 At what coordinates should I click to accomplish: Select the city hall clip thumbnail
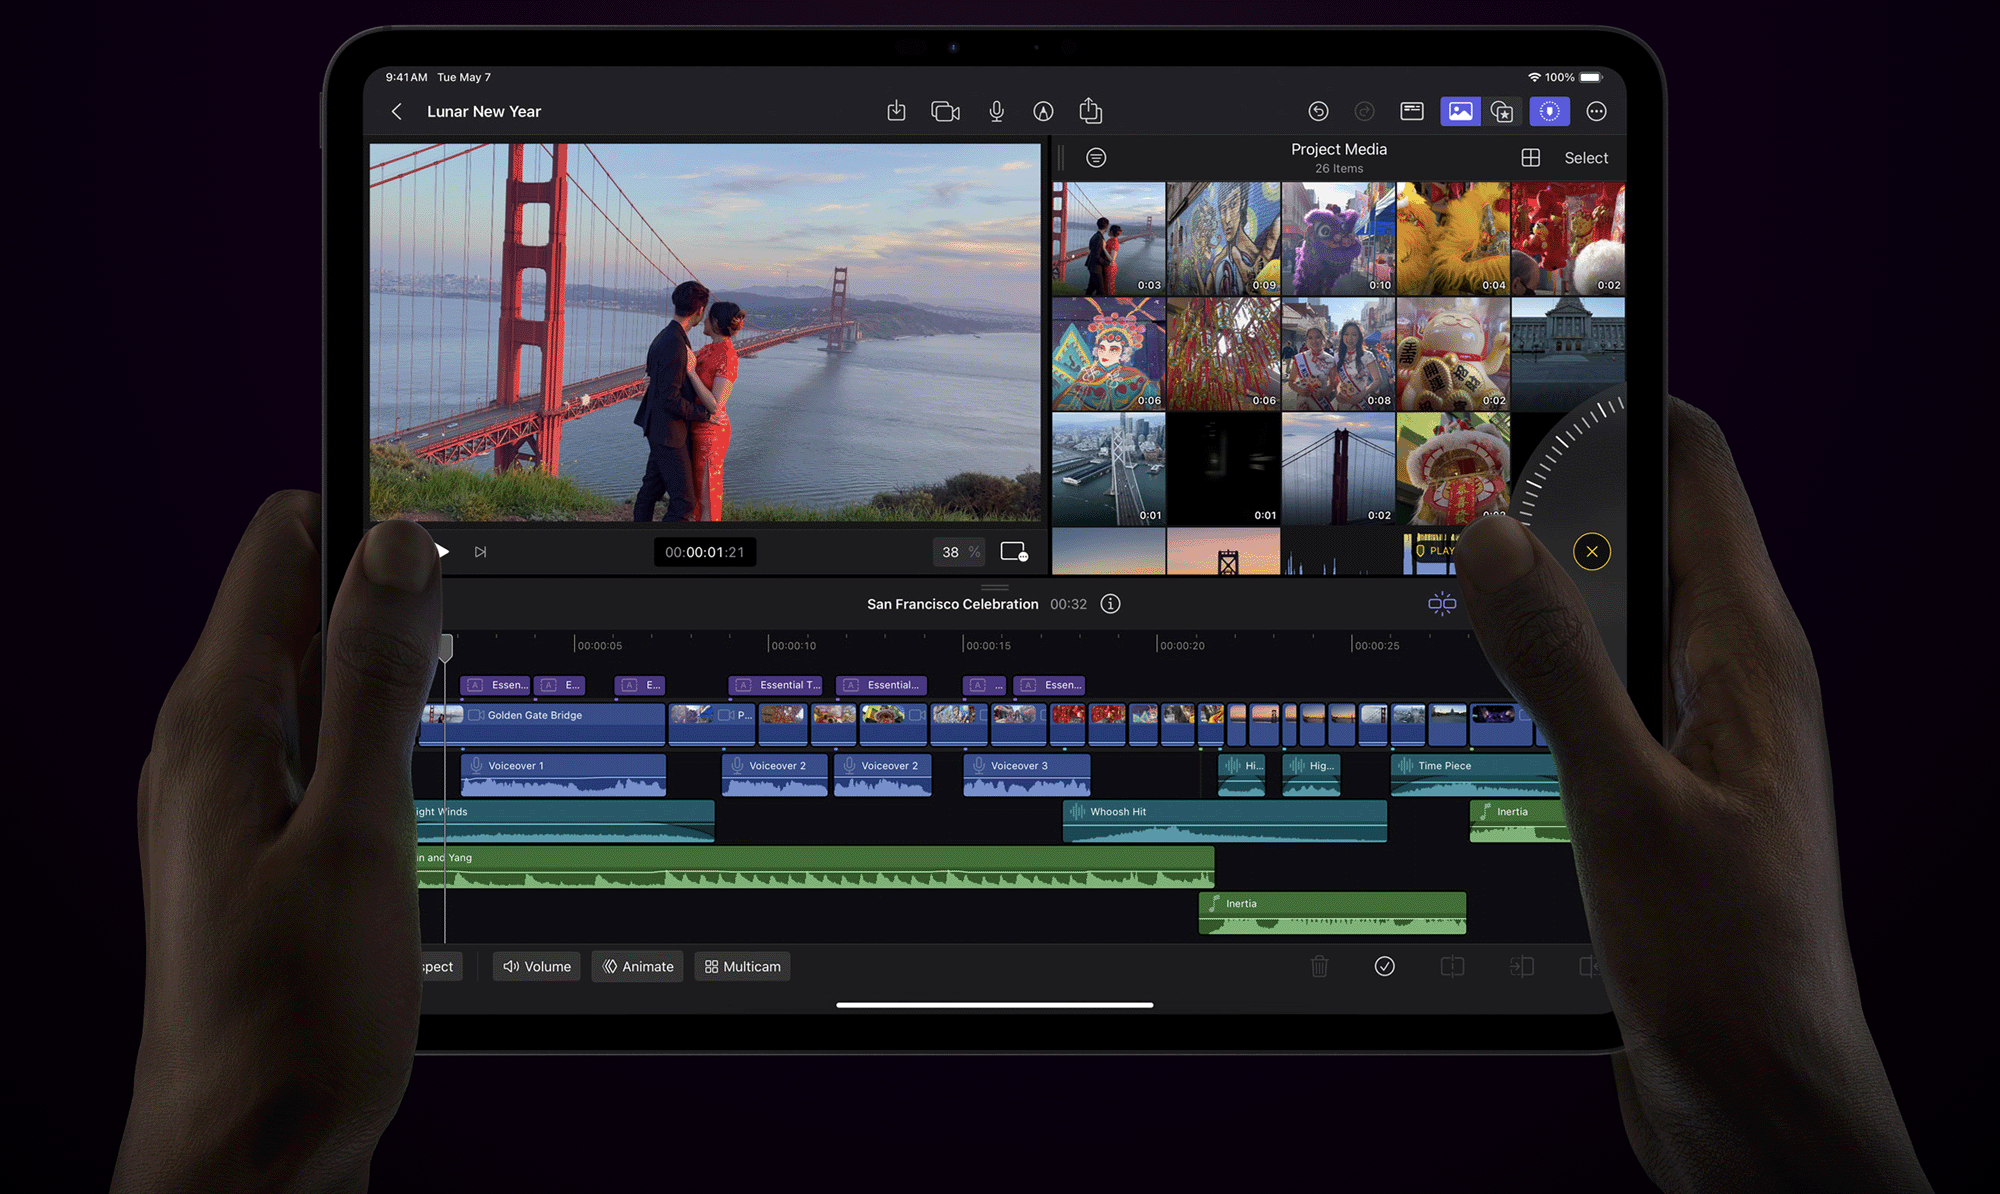click(x=1568, y=353)
